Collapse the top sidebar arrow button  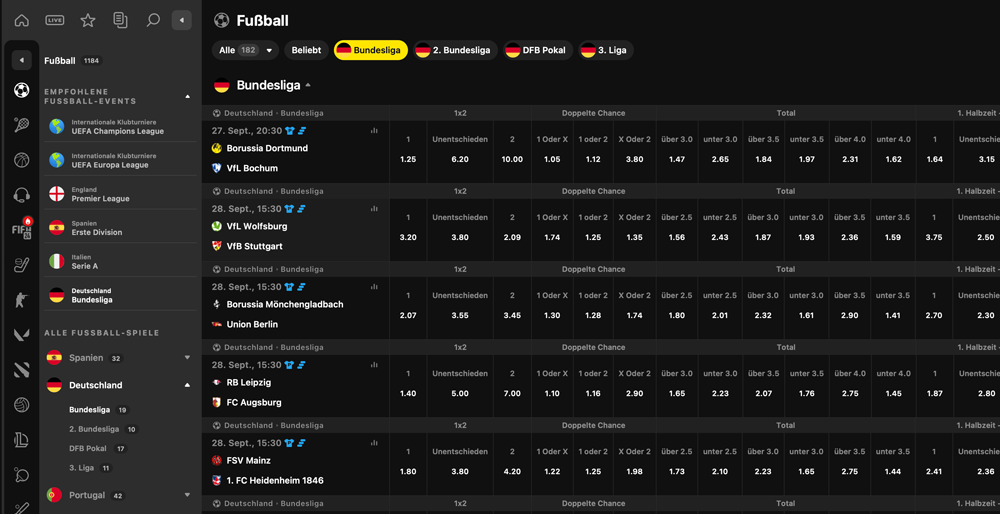[182, 20]
